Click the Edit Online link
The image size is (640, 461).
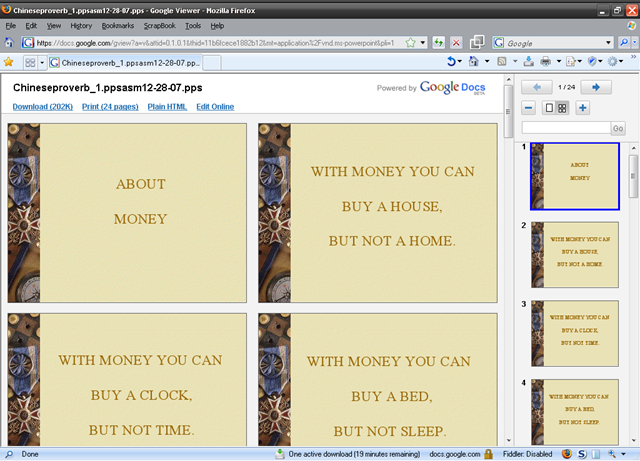click(215, 107)
